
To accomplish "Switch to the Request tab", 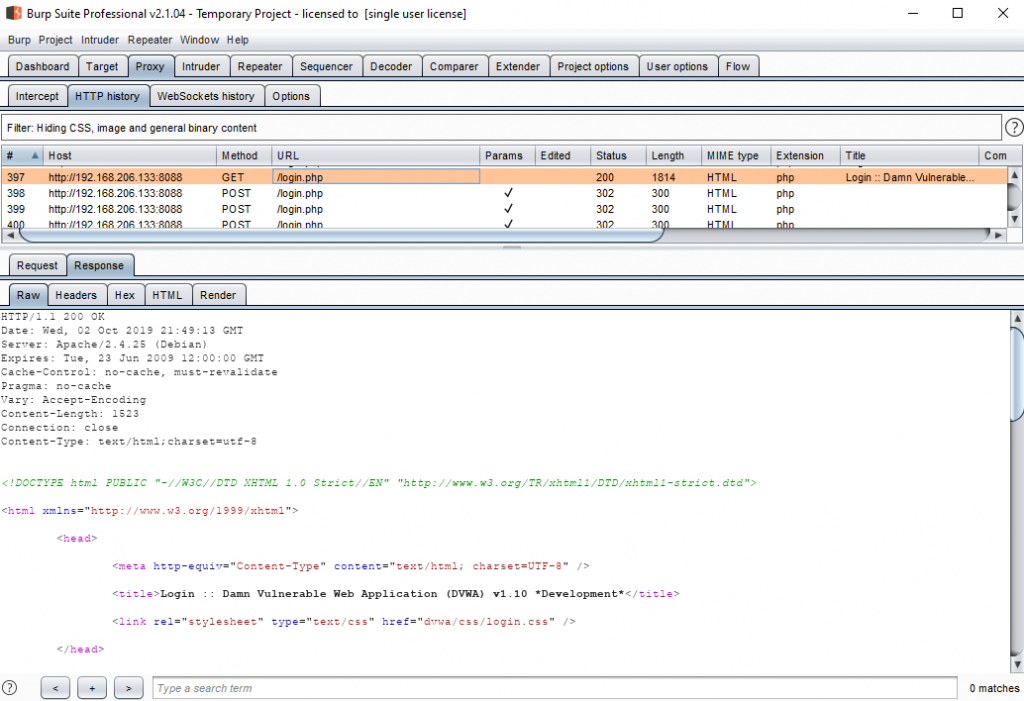I will (x=37, y=266).
